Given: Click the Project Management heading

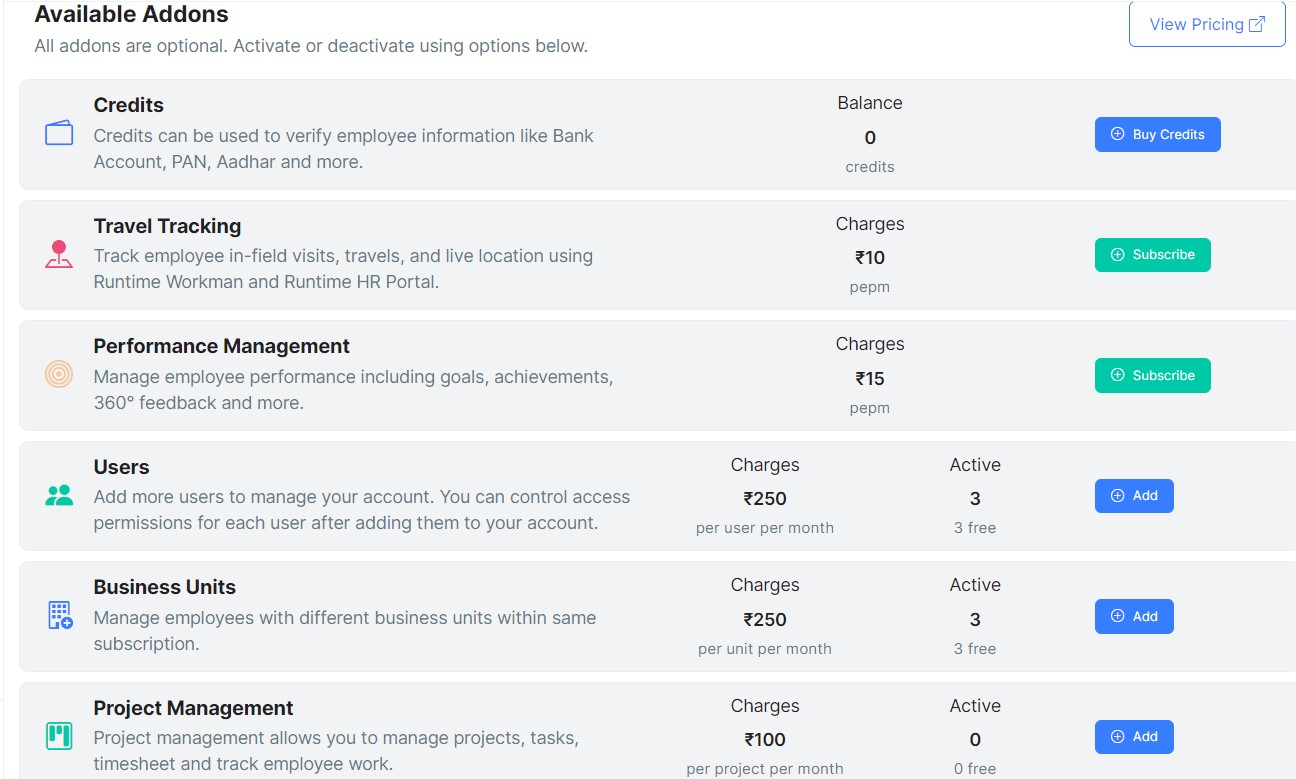Looking at the screenshot, I should pos(193,708).
